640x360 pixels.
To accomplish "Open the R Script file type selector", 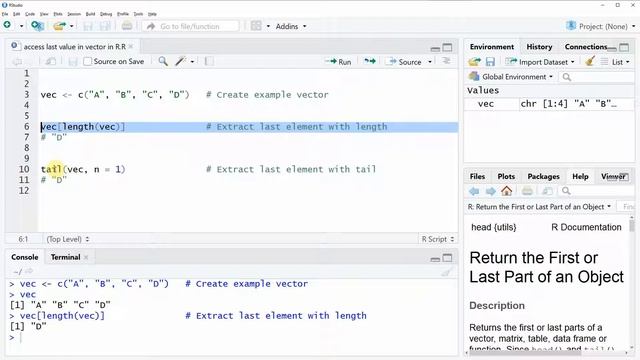I will 438,239.
